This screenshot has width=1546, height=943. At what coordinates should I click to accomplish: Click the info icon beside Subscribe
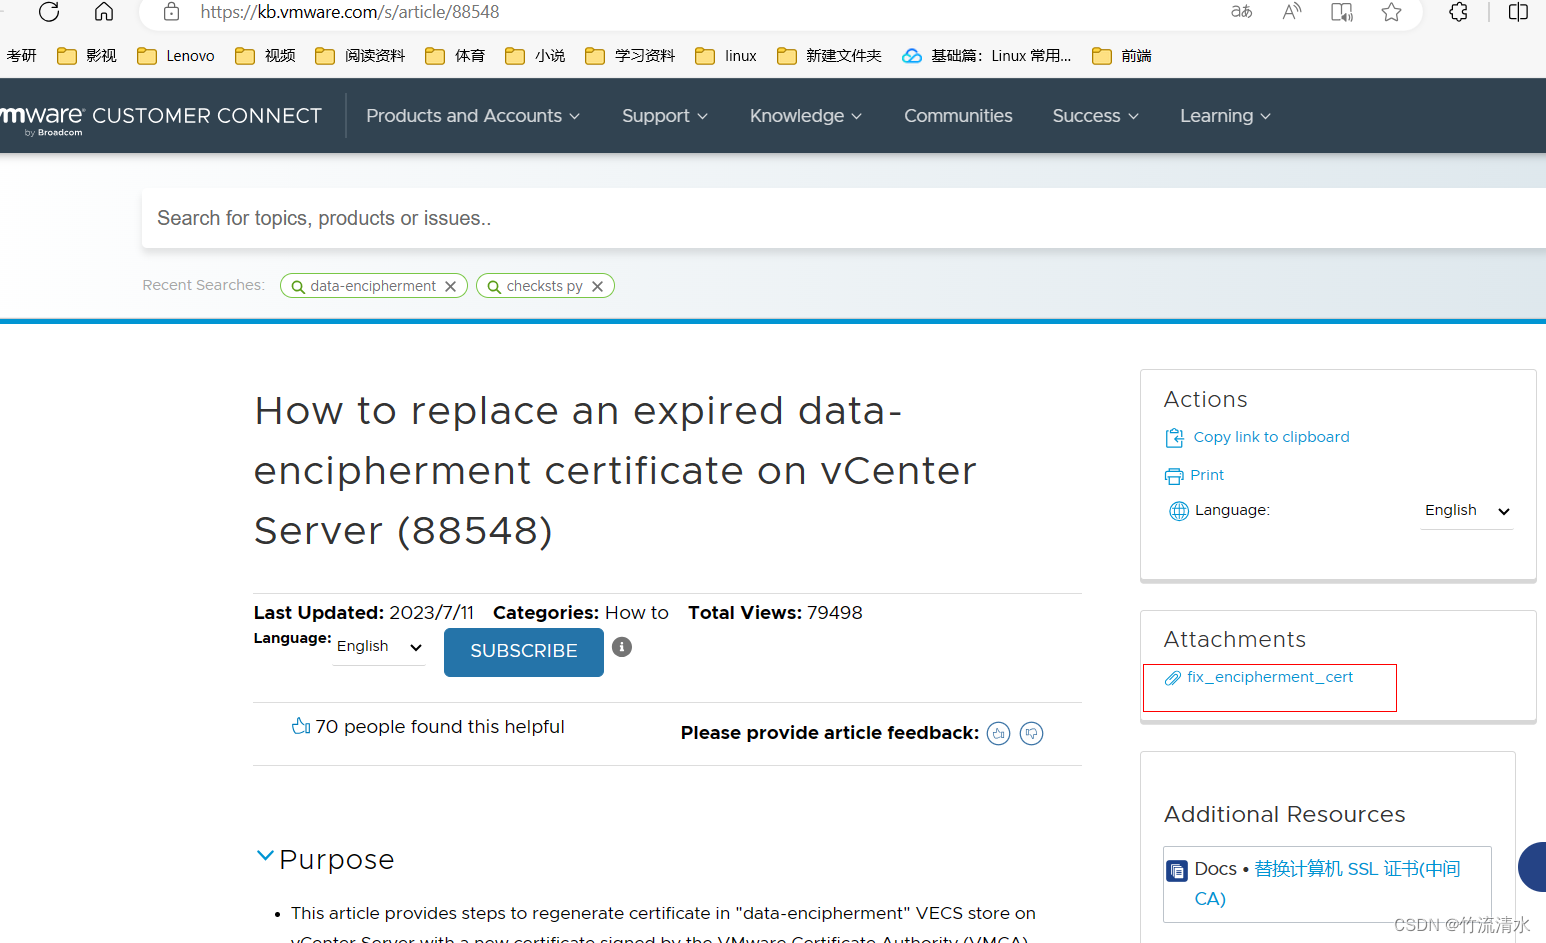coord(622,647)
